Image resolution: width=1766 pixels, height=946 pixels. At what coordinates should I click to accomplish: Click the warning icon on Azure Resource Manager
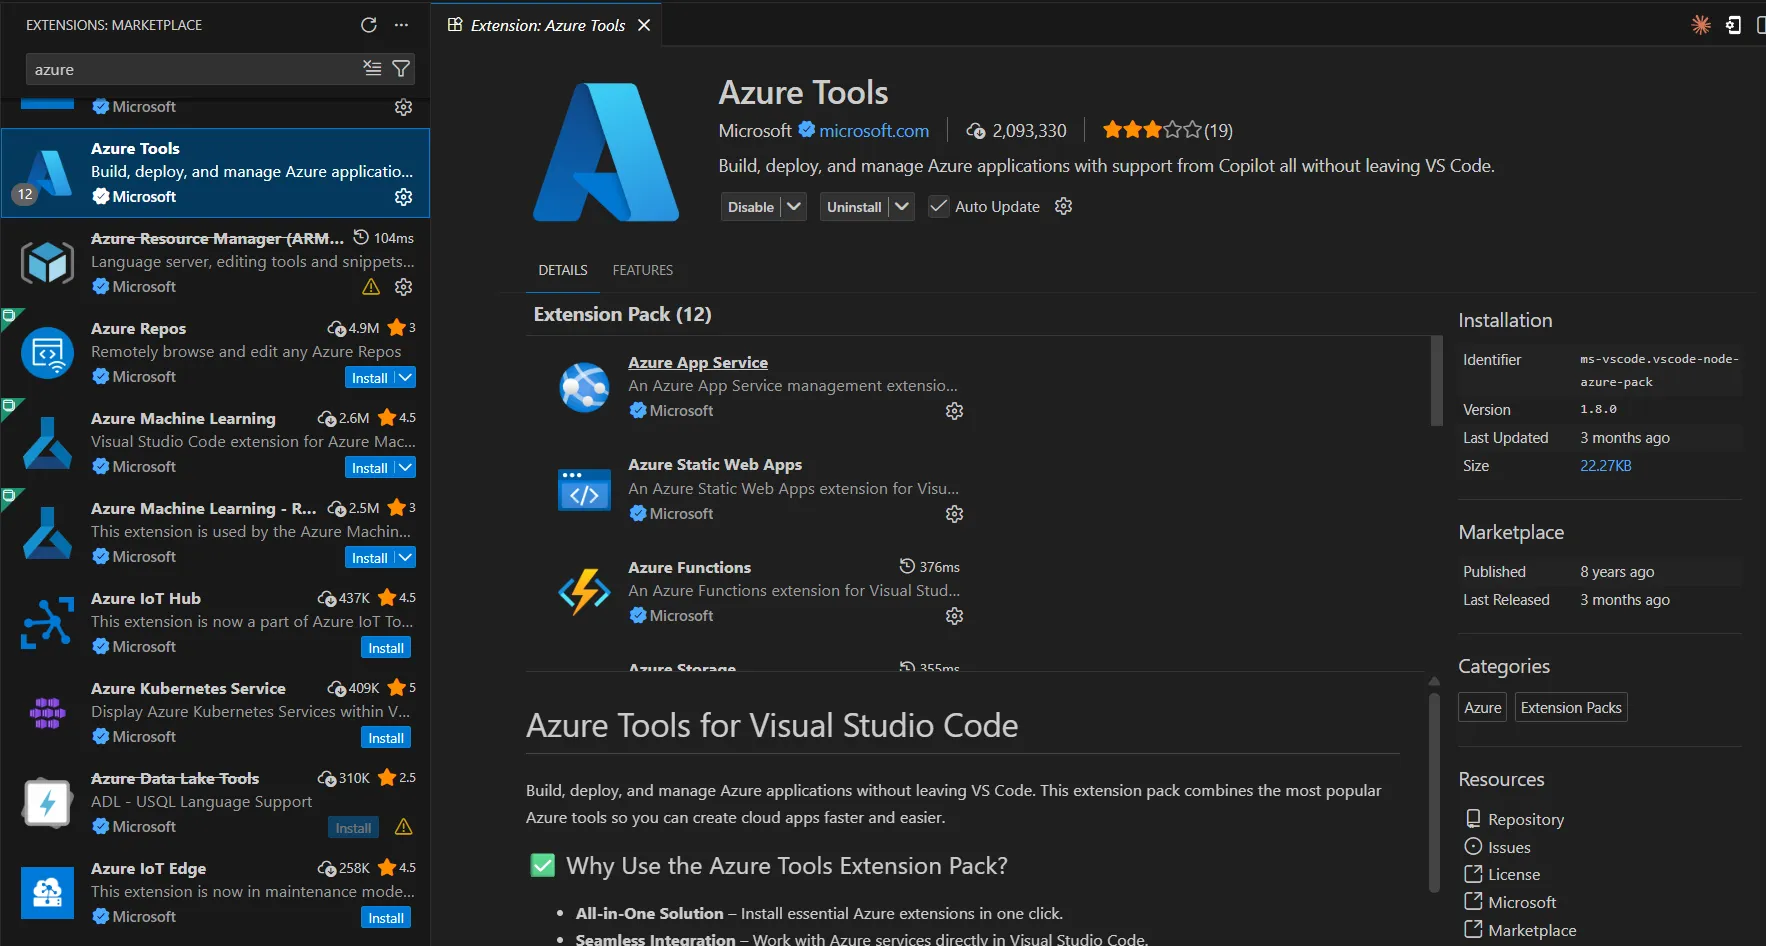371,287
